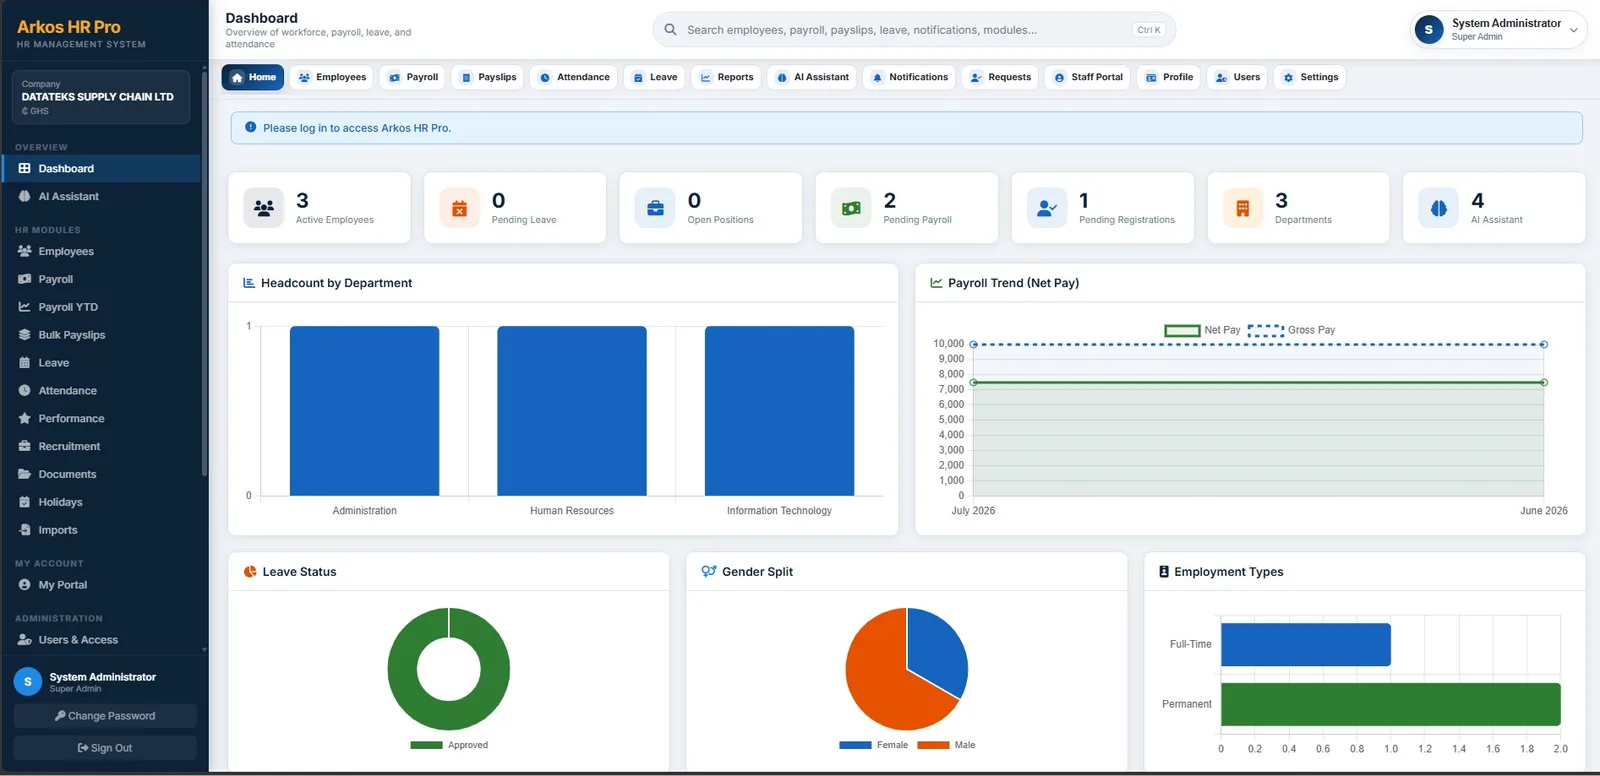1600x776 pixels.
Task: Open Users & Access in sidebar
Action: [101, 640]
